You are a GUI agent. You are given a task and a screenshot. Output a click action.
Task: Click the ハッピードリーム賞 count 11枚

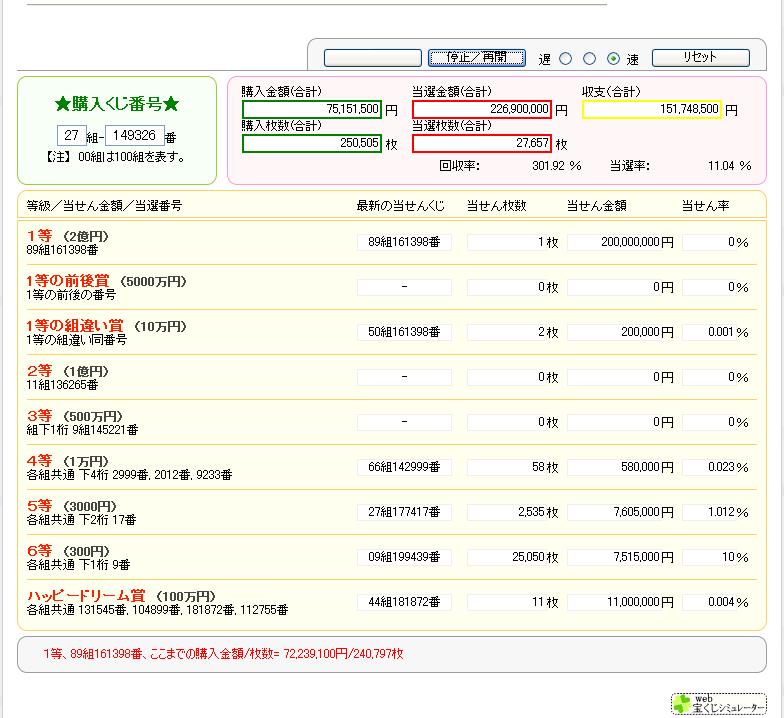[514, 602]
